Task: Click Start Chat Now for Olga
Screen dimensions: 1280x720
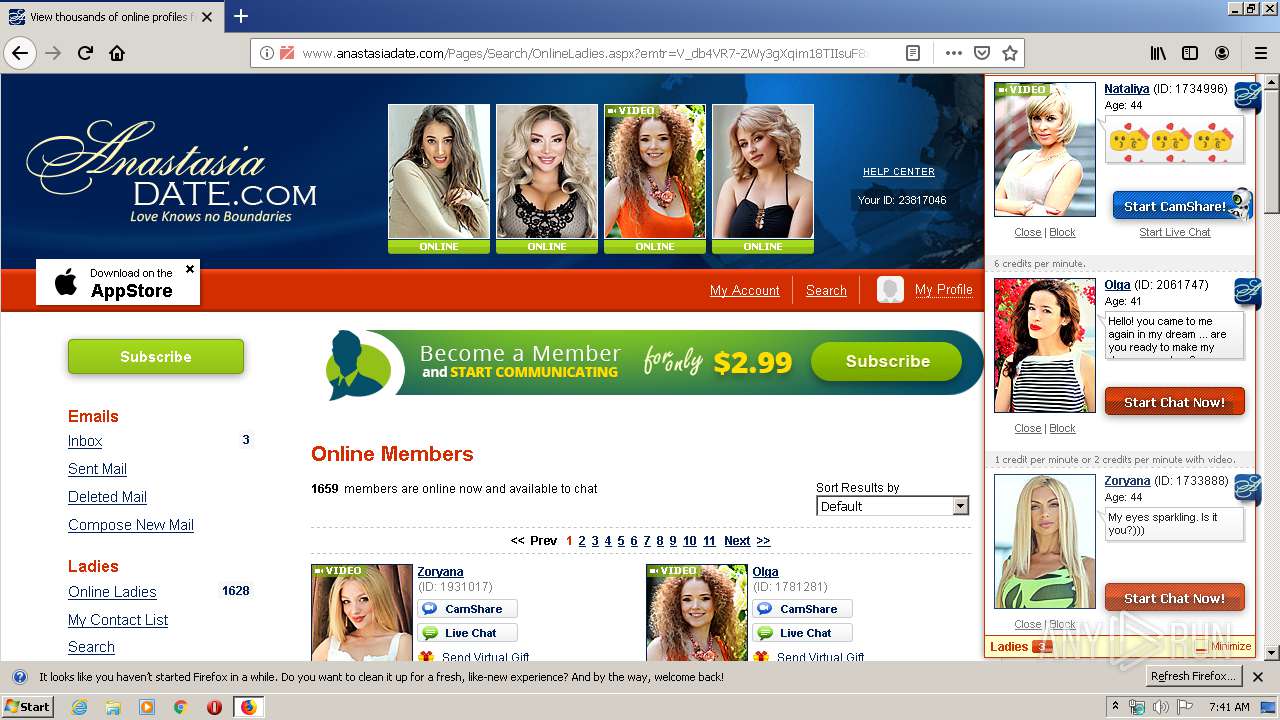Action: 1174,402
